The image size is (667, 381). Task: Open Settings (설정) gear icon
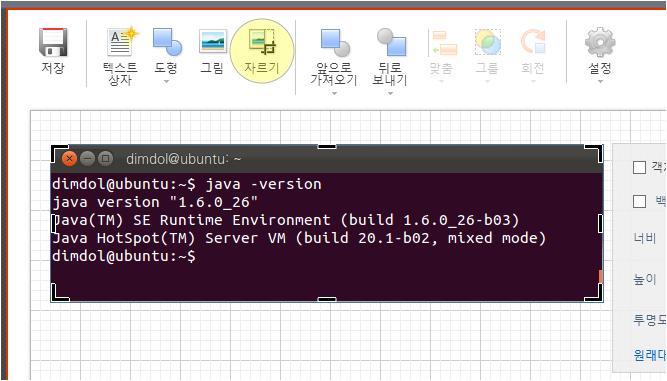point(600,42)
